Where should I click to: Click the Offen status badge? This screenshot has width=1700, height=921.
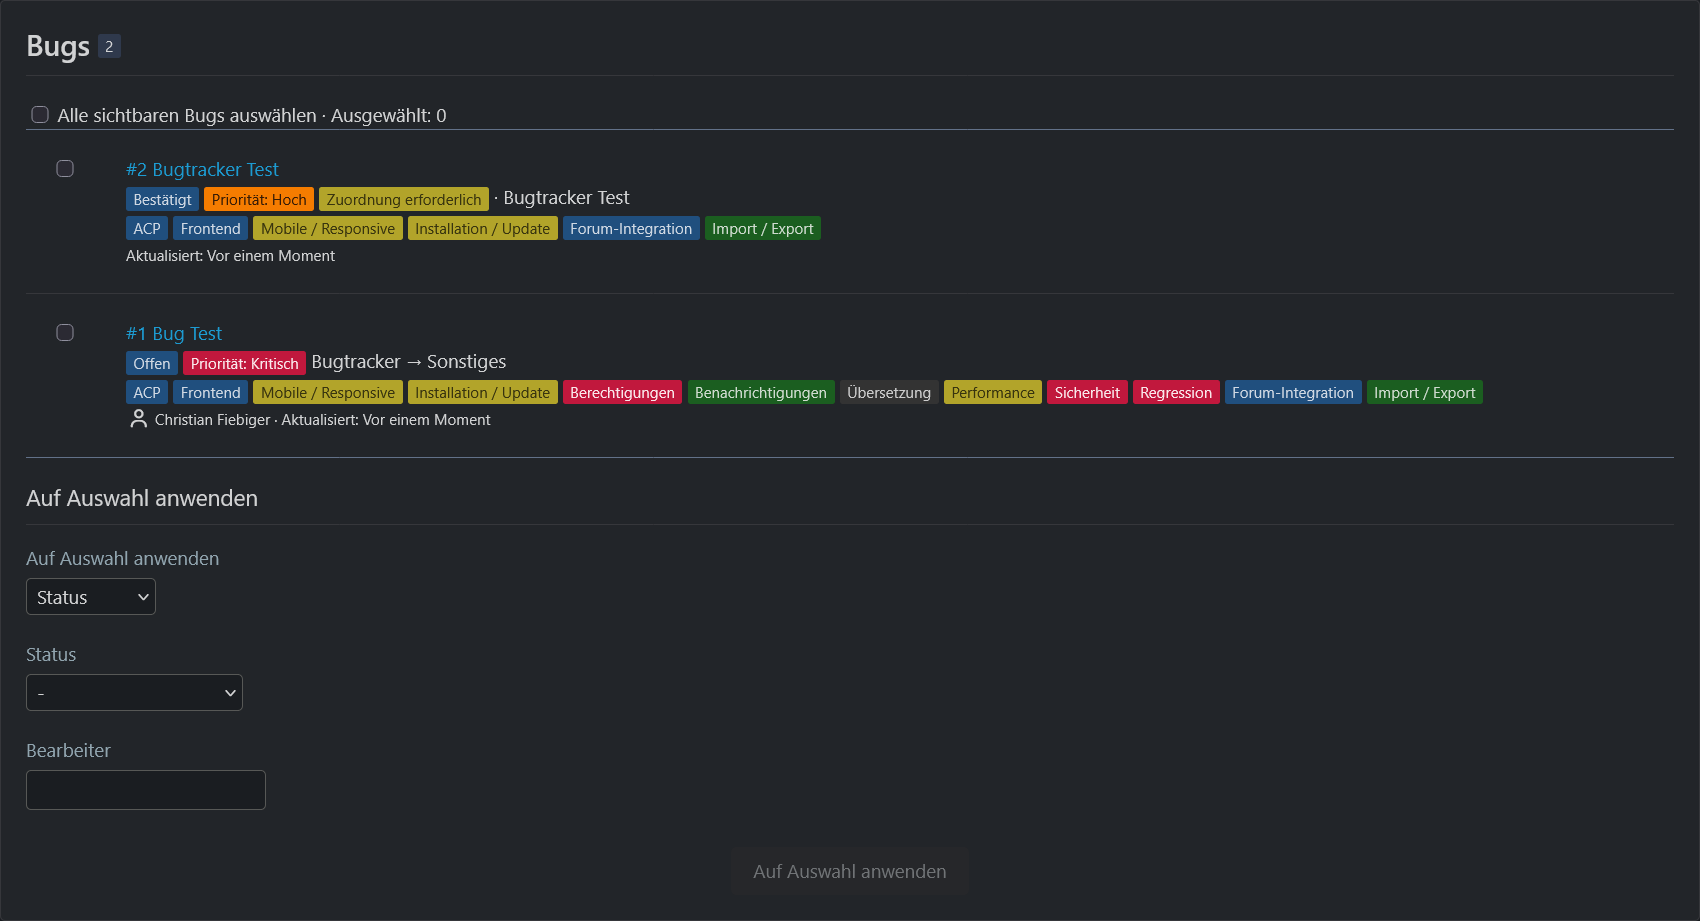[x=152, y=363]
